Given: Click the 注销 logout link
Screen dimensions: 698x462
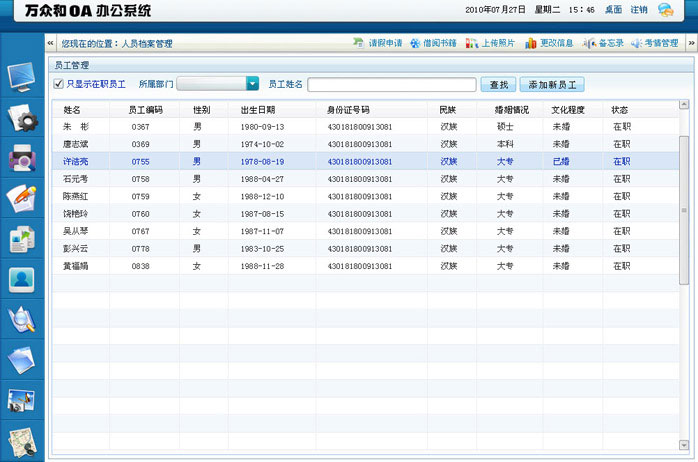Looking at the screenshot, I should pyautogui.click(x=638, y=10).
